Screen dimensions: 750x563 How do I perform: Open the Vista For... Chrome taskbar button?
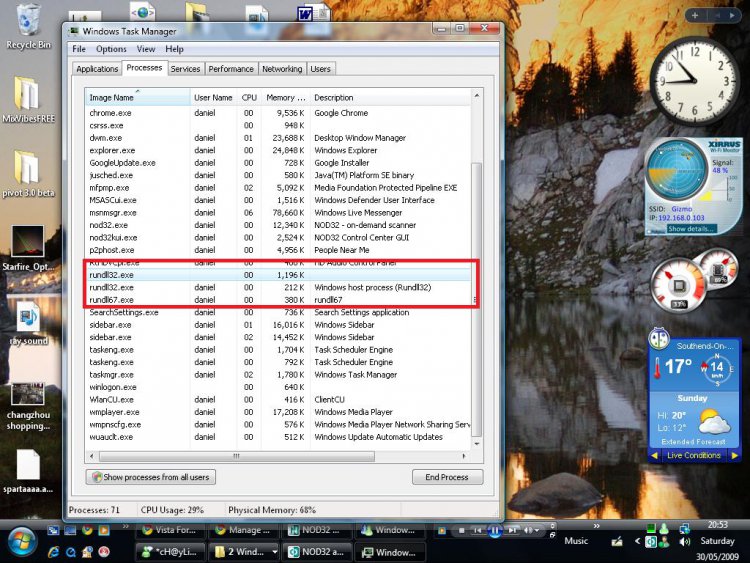(x=172, y=530)
